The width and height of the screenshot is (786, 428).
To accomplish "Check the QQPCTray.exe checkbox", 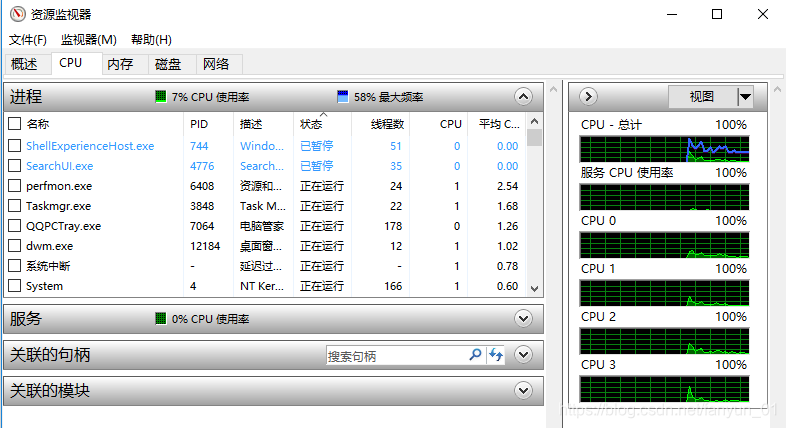I will click(15, 226).
